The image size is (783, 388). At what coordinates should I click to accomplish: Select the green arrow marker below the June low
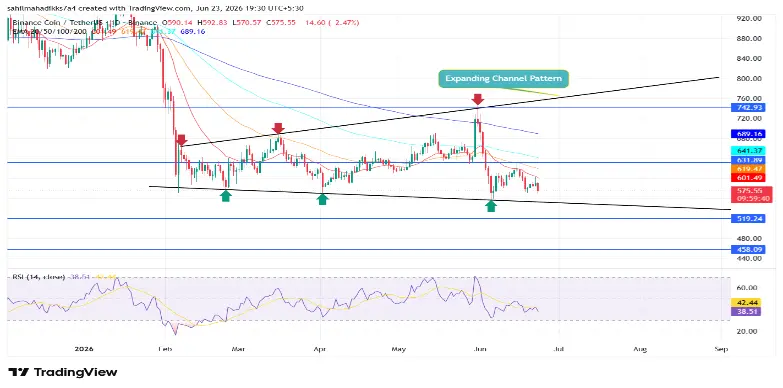(x=491, y=206)
